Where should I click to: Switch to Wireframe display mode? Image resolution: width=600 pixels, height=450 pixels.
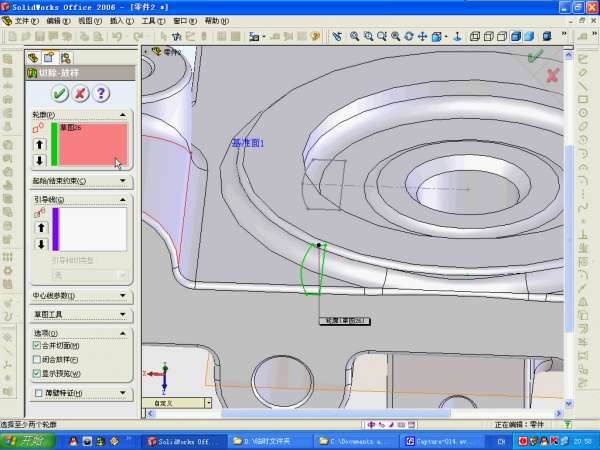pyautogui.click(x=474, y=37)
